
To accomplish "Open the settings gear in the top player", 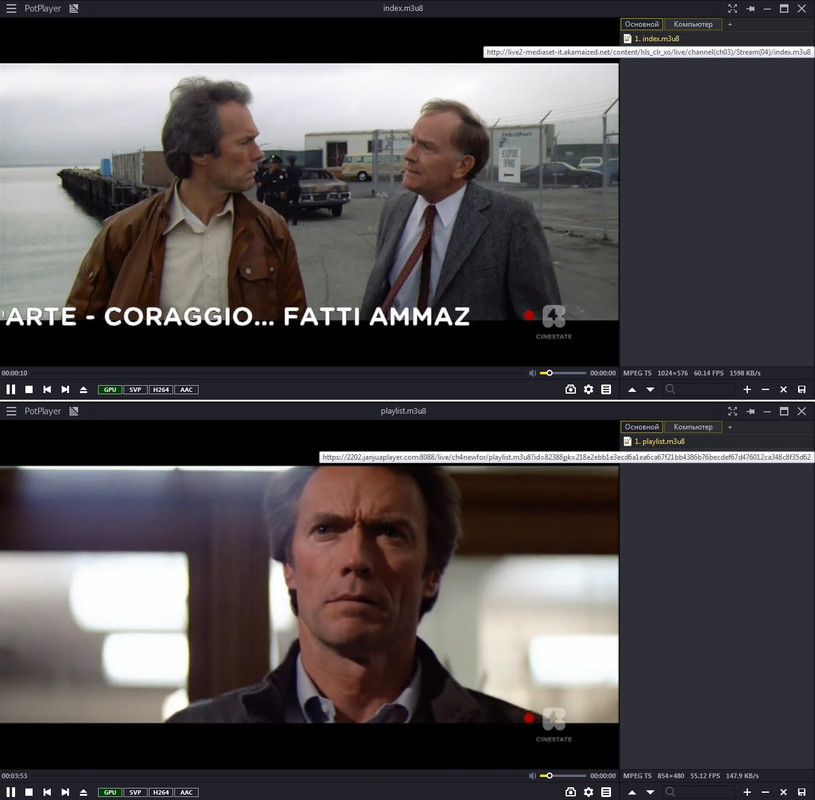I will click(588, 389).
